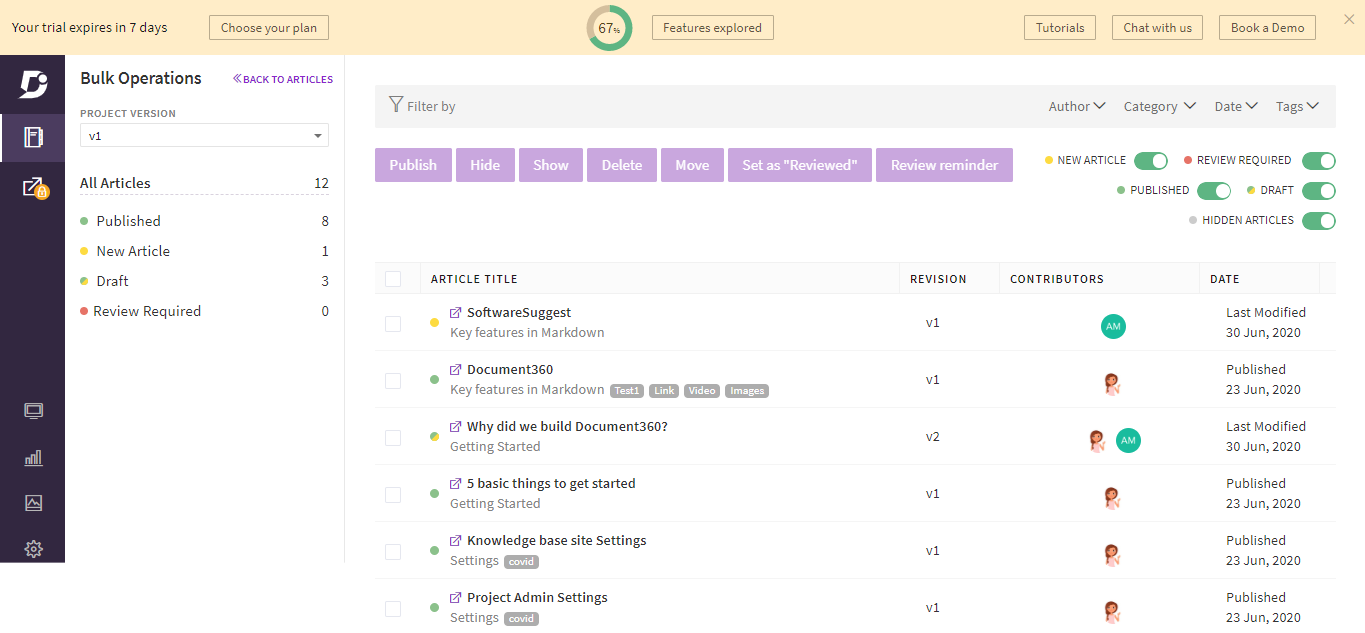
Task: Click the Review reminder button
Action: [x=944, y=165]
